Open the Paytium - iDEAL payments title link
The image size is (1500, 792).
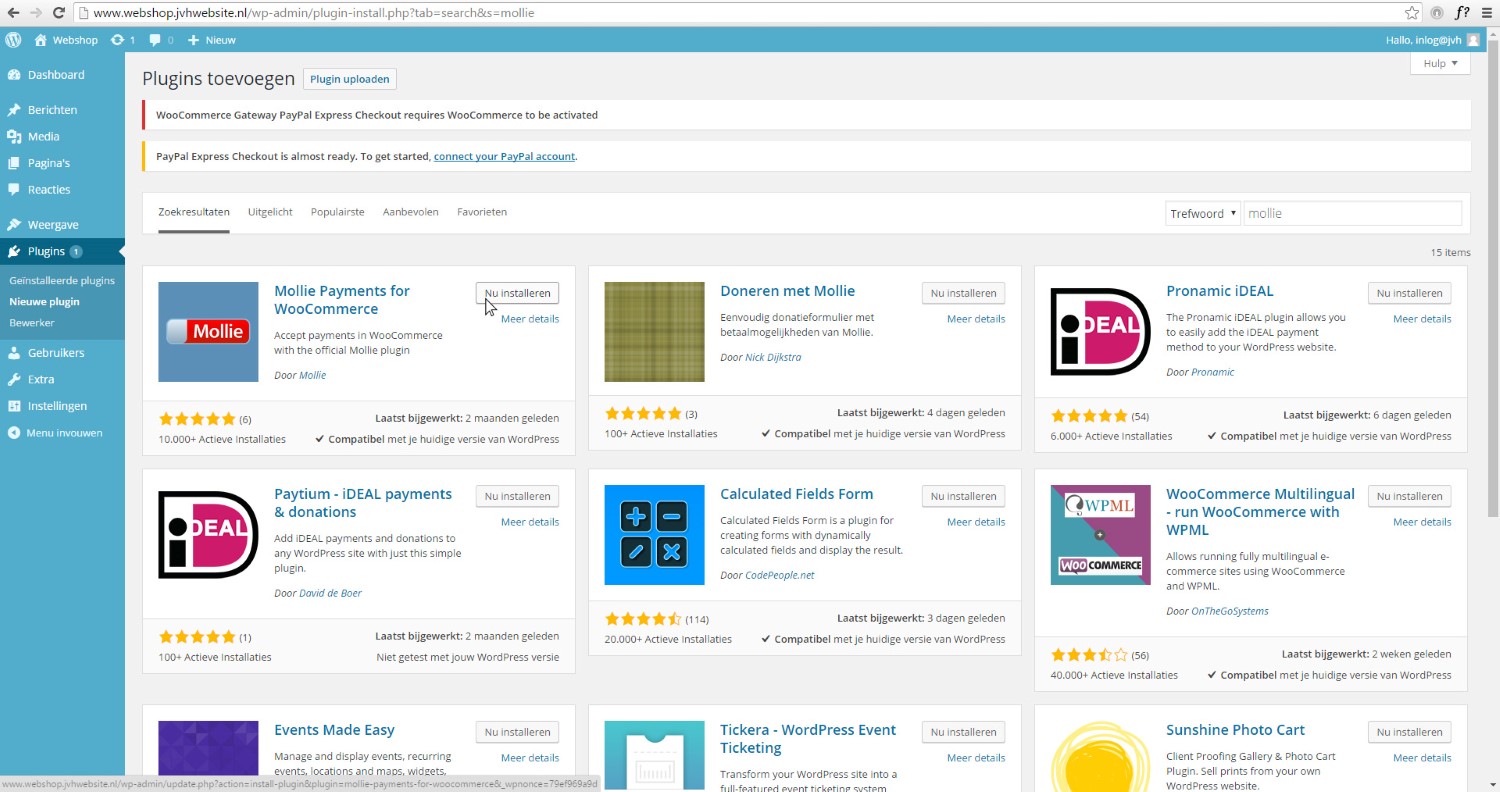[x=363, y=503]
